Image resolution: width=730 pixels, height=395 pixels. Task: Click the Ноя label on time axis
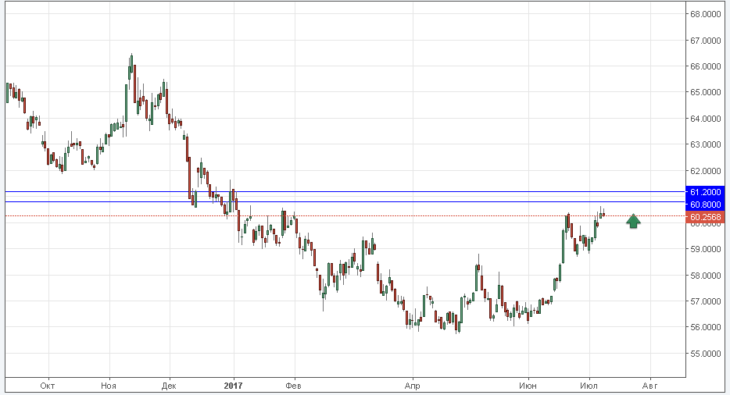tap(108, 386)
